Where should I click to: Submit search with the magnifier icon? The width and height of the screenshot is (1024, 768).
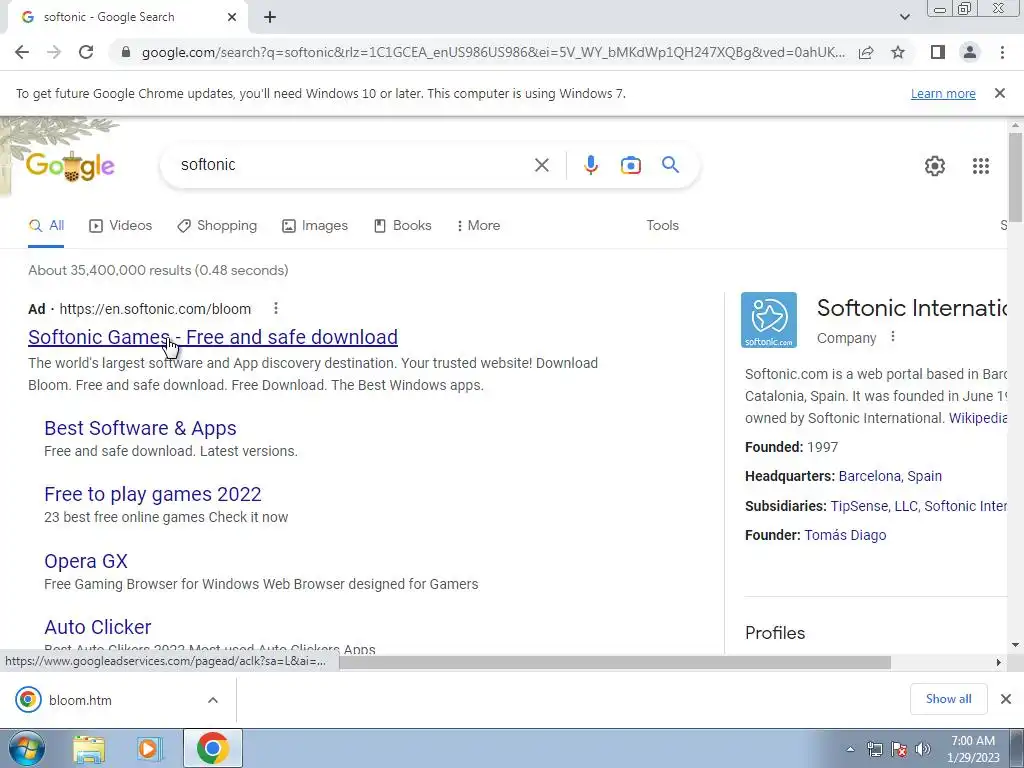point(670,165)
